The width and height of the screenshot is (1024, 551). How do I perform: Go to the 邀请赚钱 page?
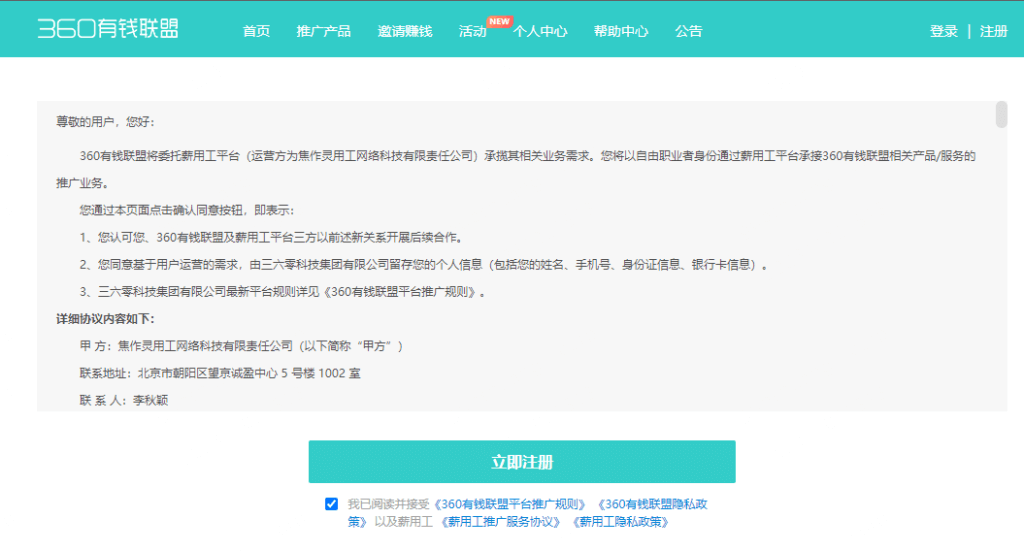[405, 31]
